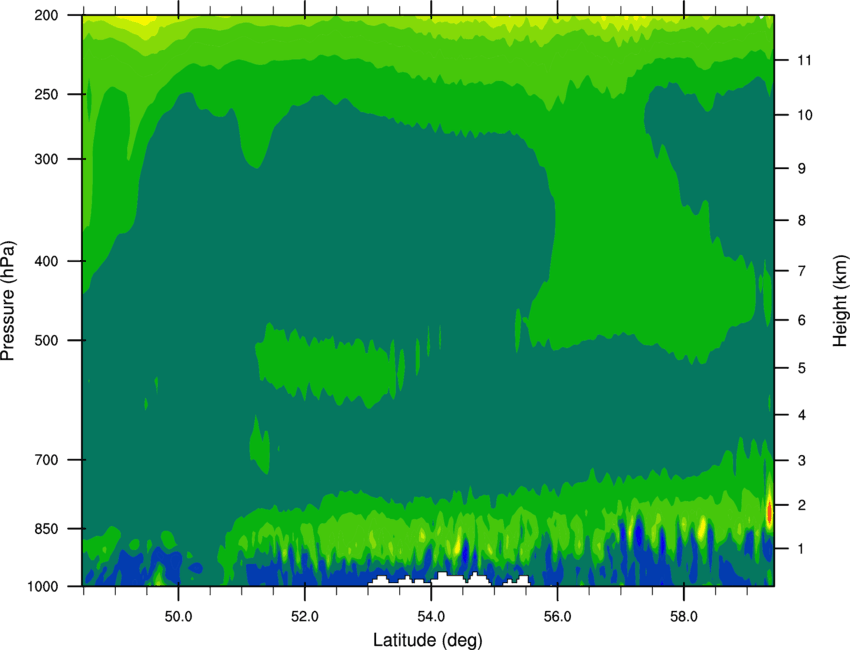Click the 400 pressure tick label

point(46,261)
